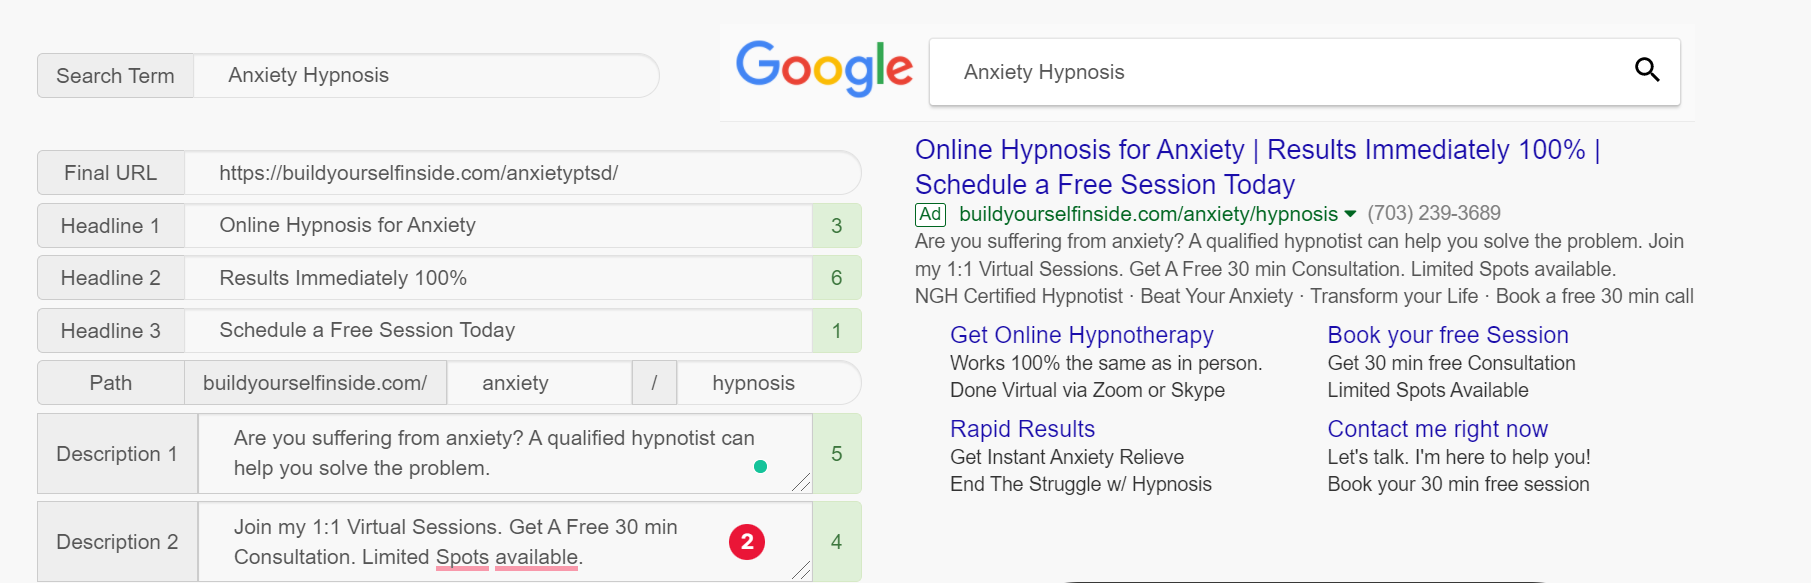Click the 'hypnosis' path field
Image resolution: width=1811 pixels, height=583 pixels.
coord(765,383)
